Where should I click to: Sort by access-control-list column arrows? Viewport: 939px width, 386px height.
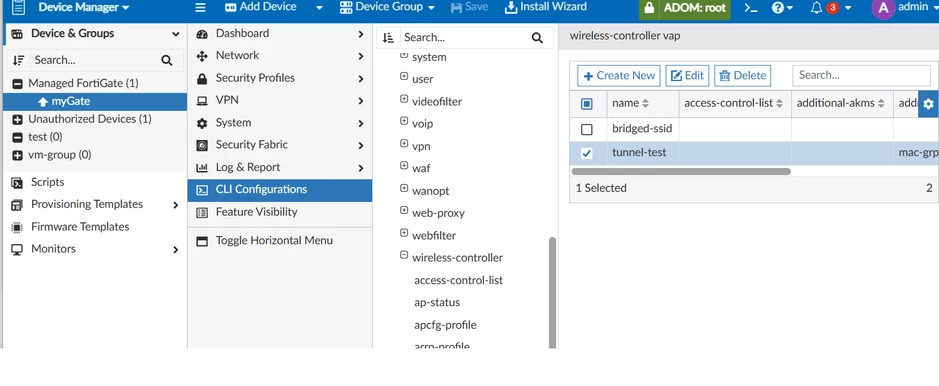[779, 104]
